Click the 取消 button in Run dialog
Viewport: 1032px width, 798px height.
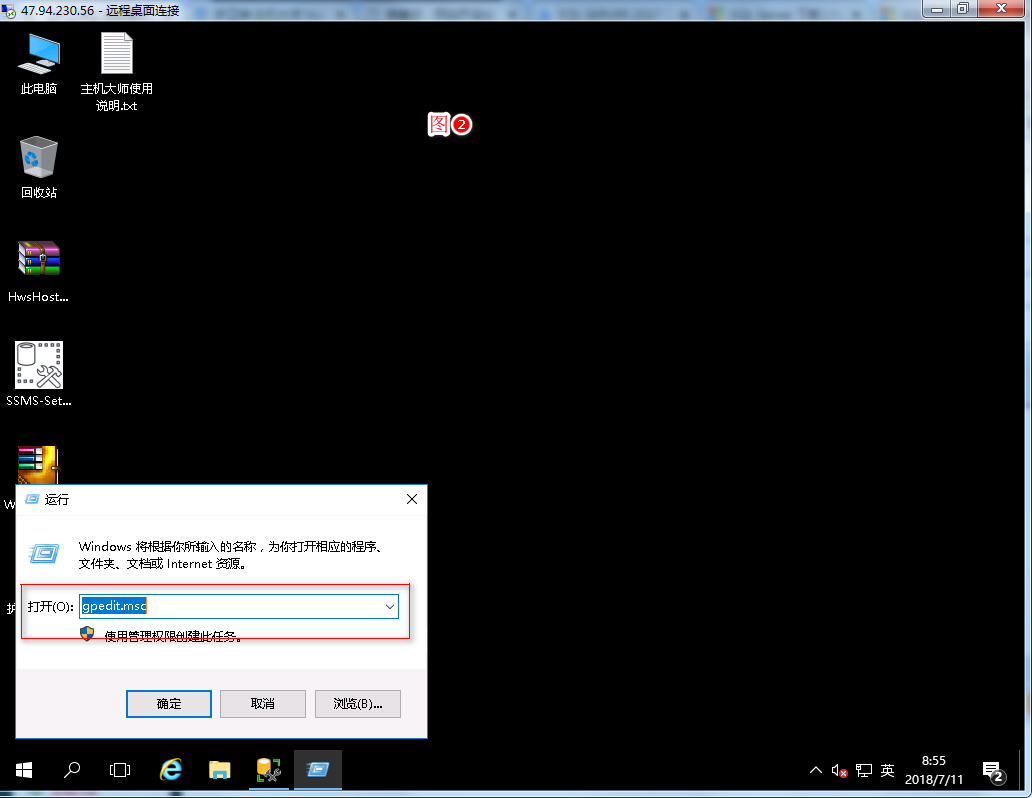(x=263, y=703)
